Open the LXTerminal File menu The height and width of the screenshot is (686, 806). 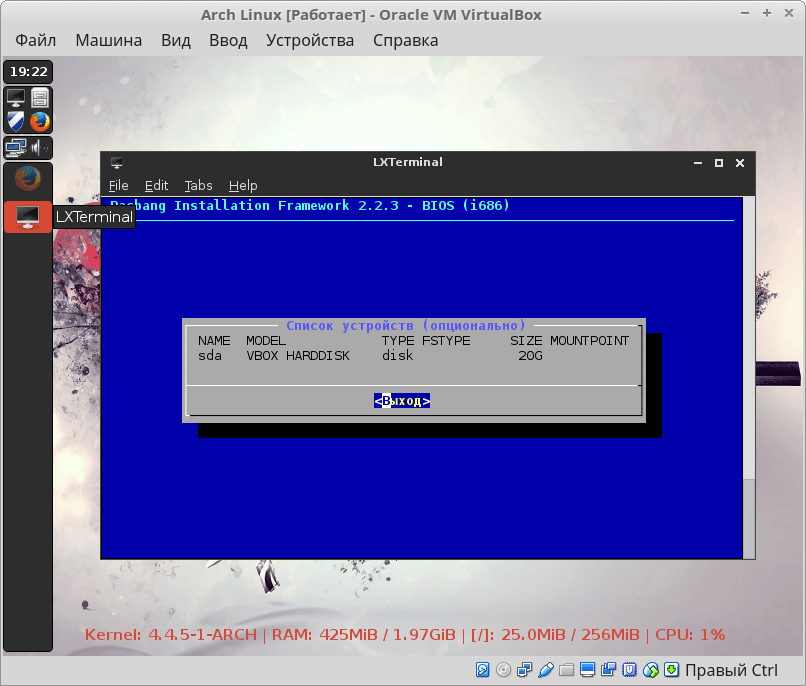119,185
